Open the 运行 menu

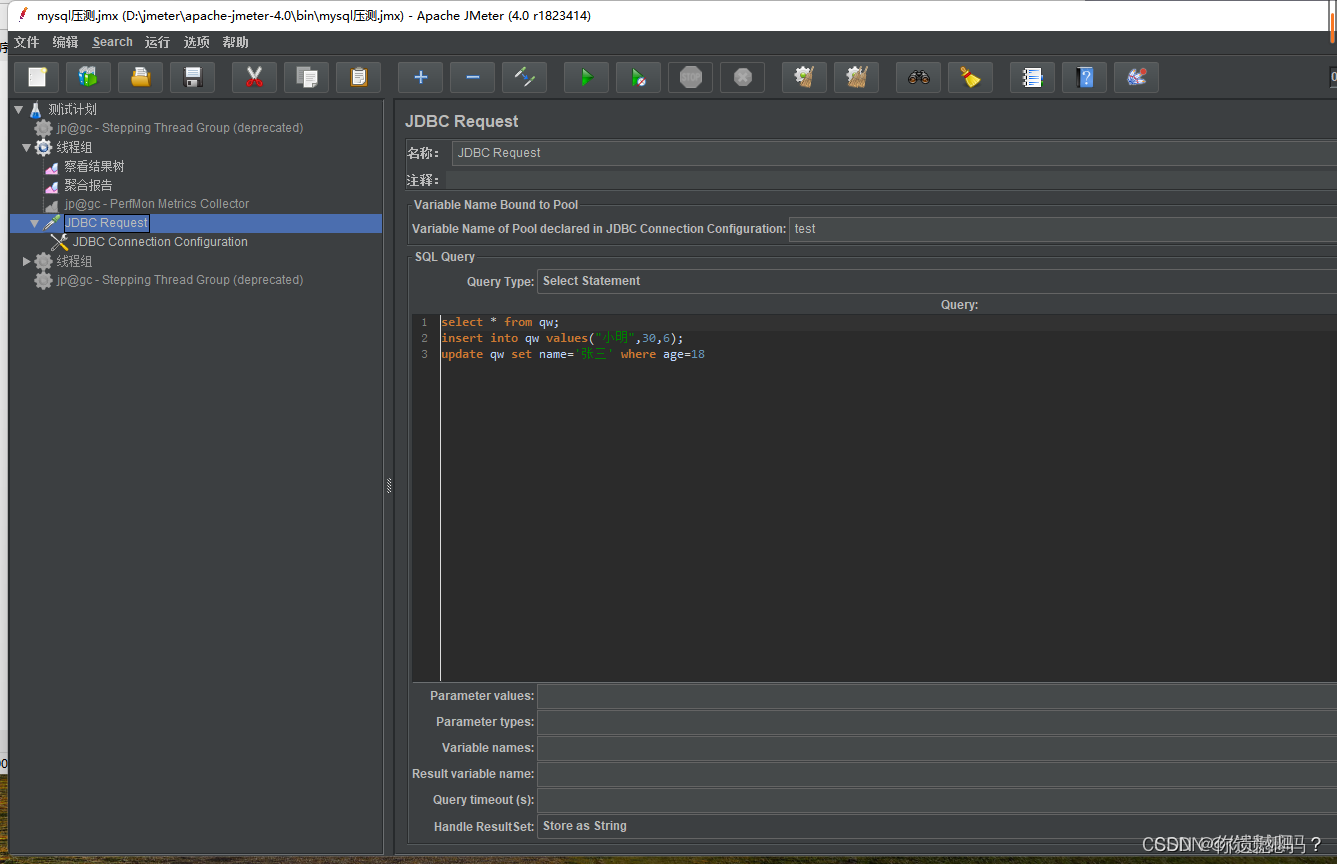[x=157, y=42]
